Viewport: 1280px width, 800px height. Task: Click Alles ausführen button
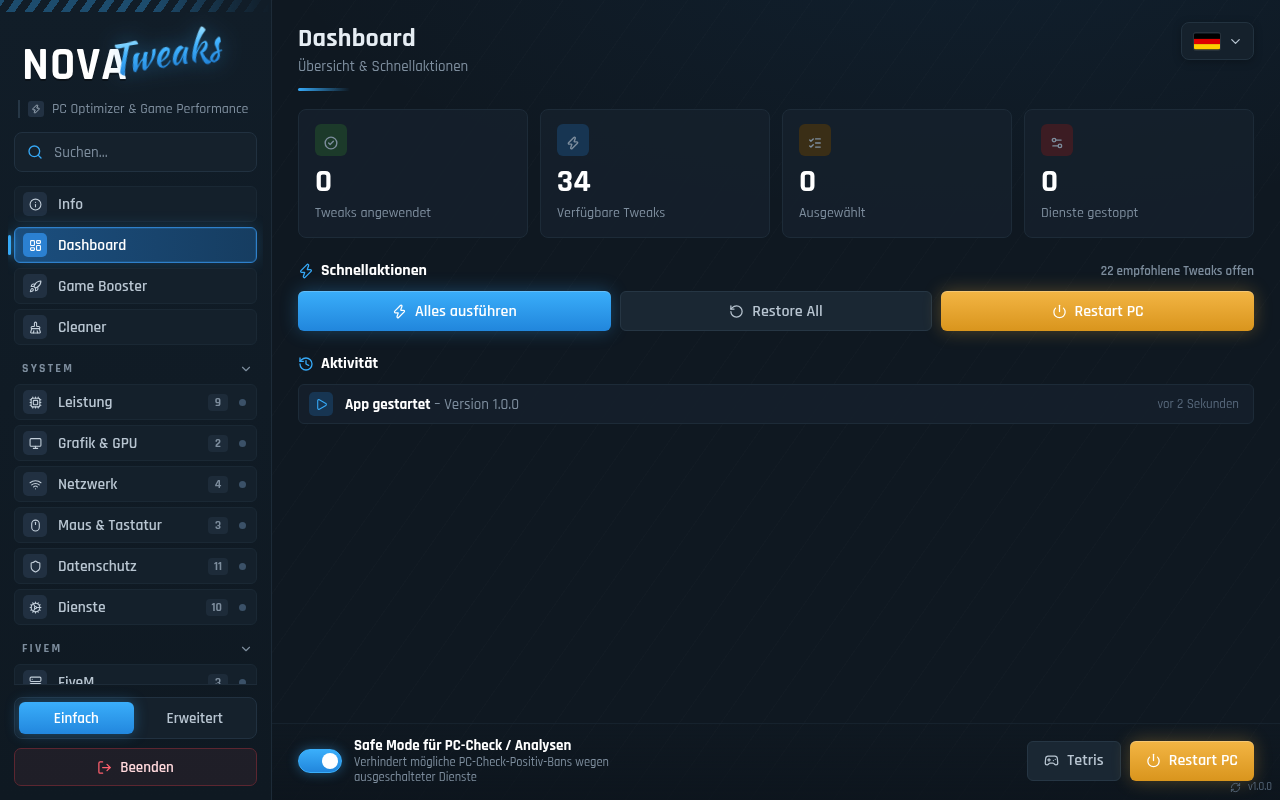(454, 311)
